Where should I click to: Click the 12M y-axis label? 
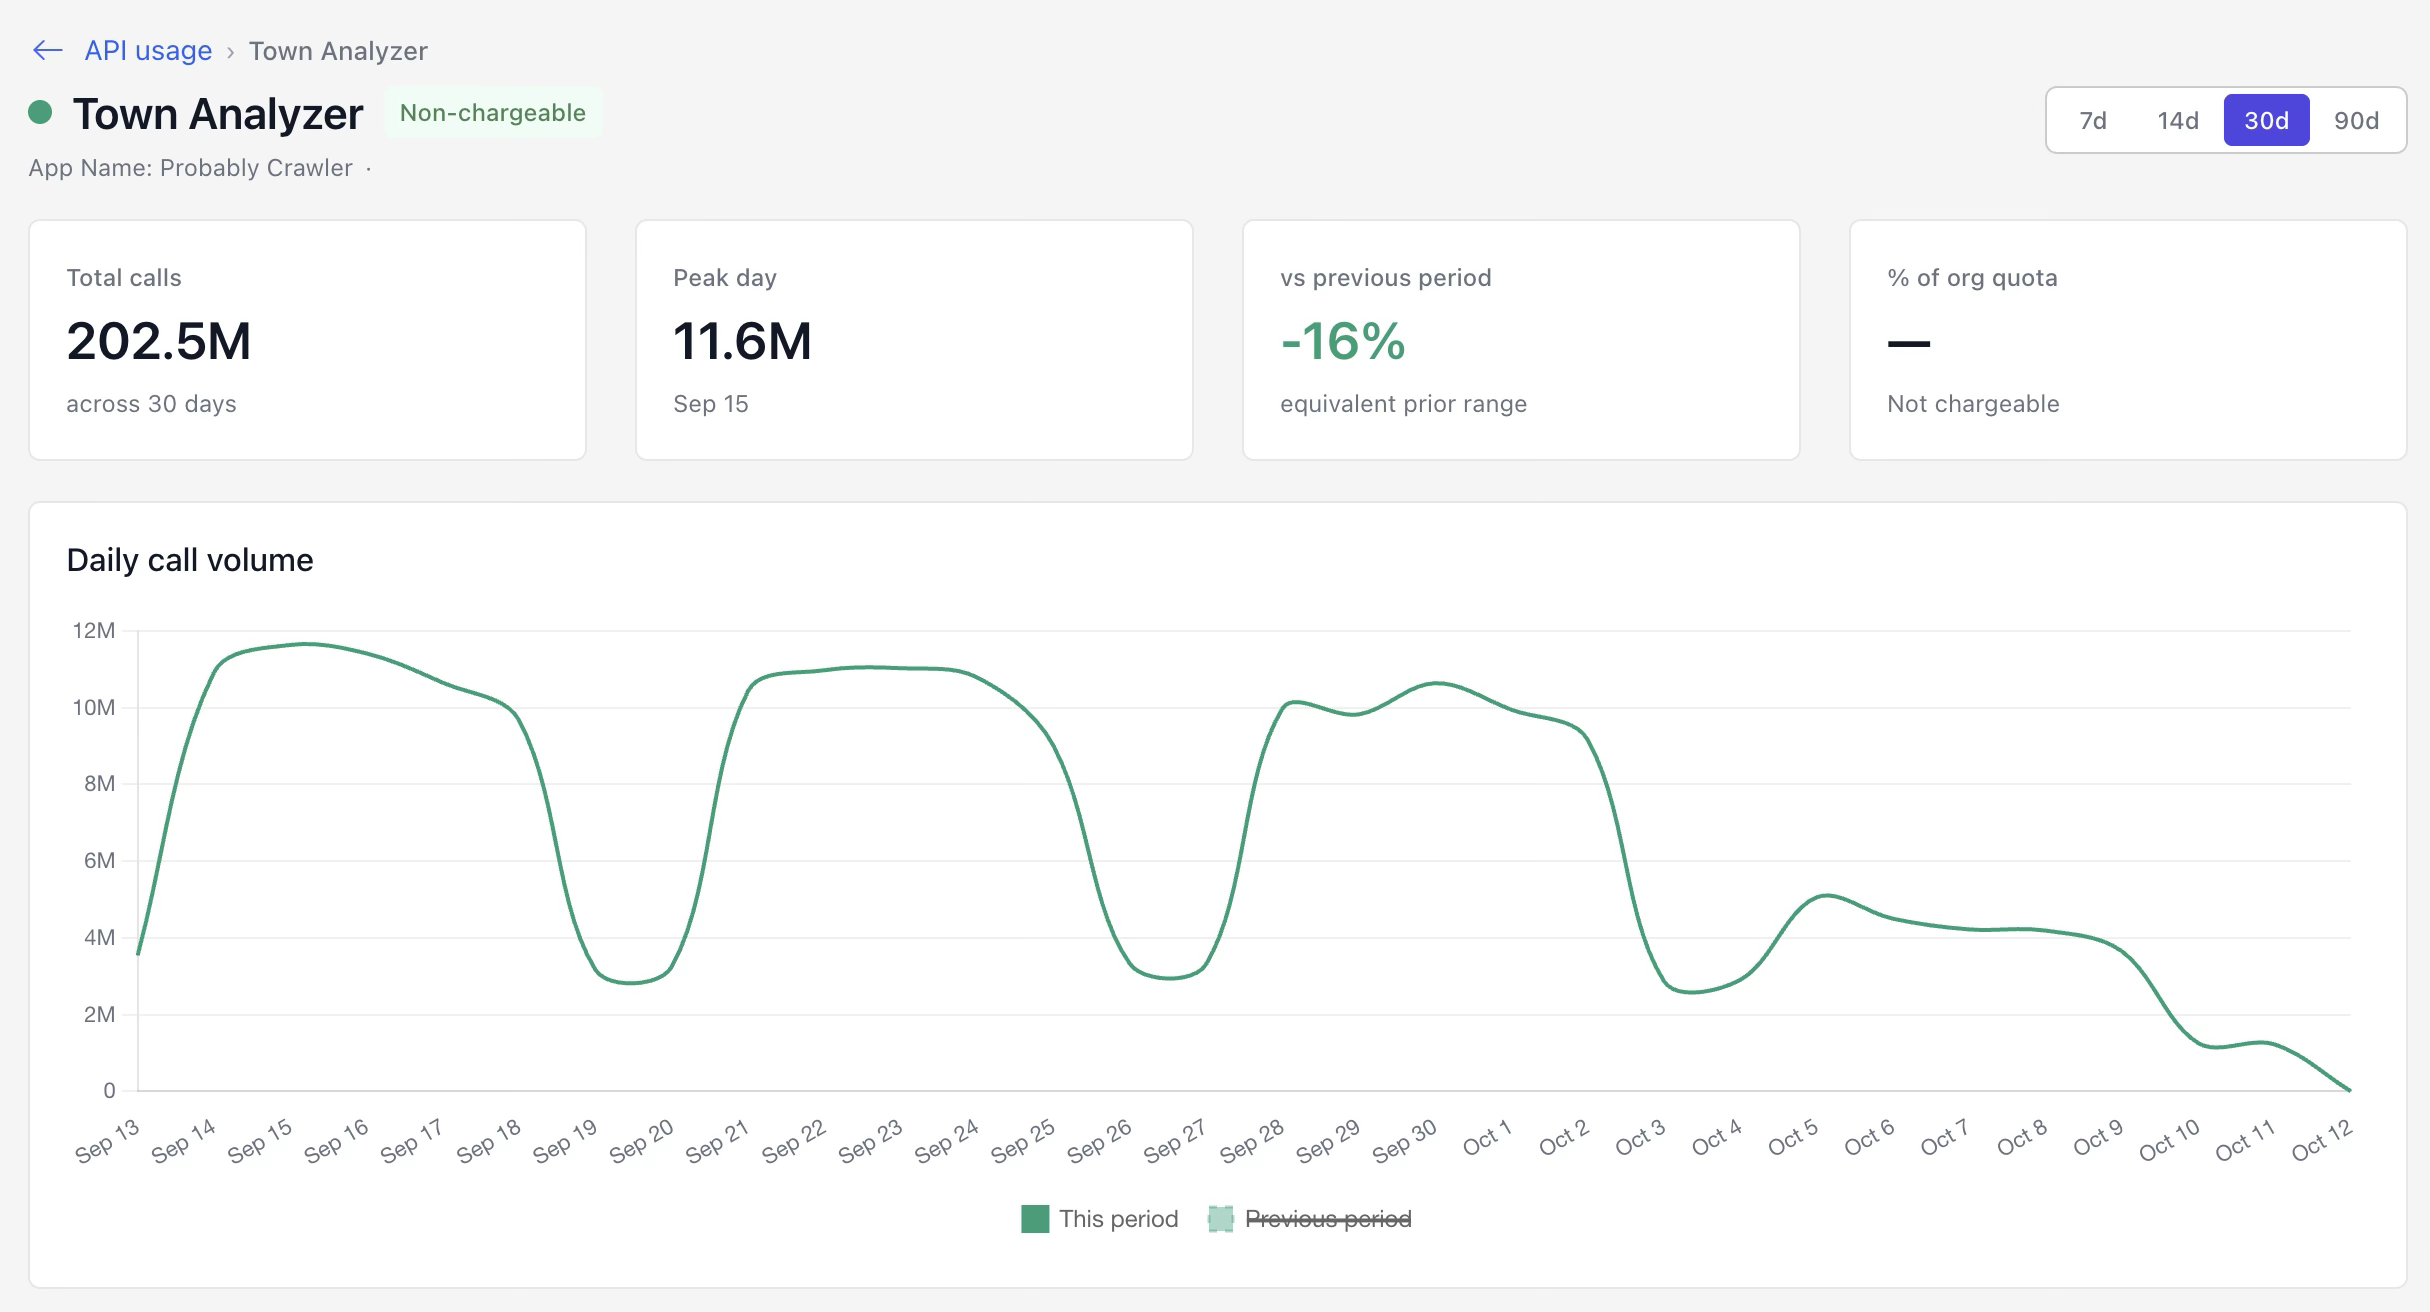pyautogui.click(x=94, y=631)
